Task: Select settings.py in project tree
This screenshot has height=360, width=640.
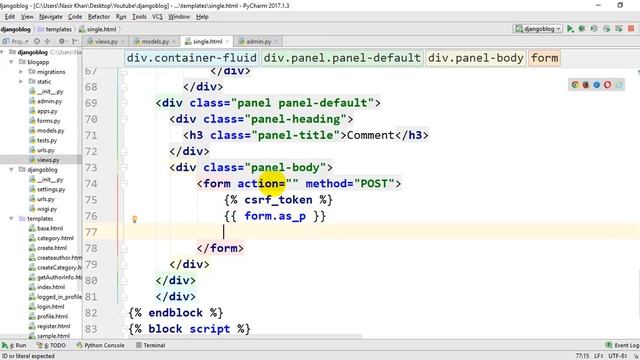Action: tap(51, 189)
